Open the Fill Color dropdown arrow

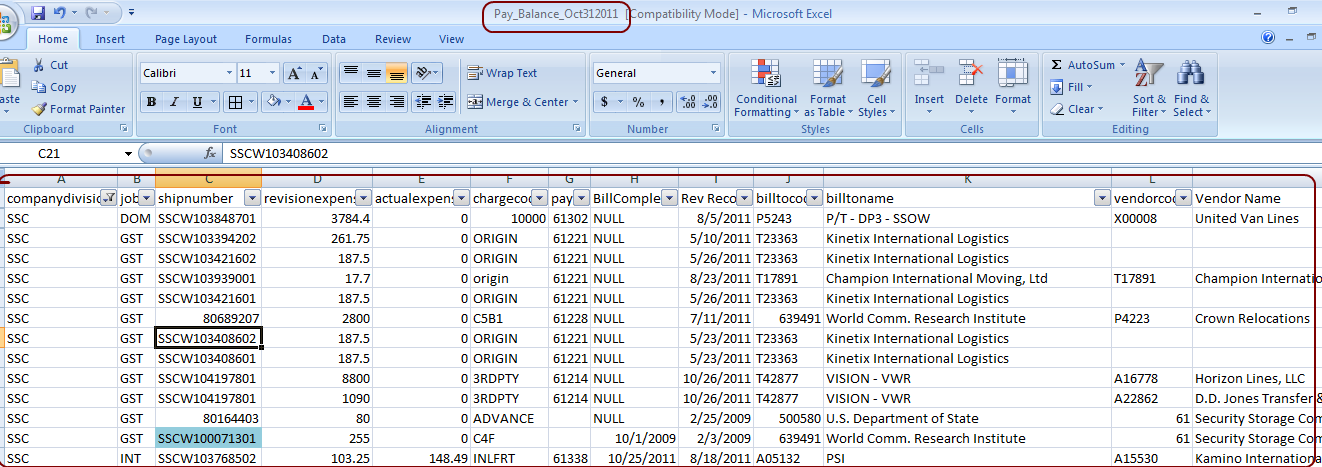[x=288, y=102]
